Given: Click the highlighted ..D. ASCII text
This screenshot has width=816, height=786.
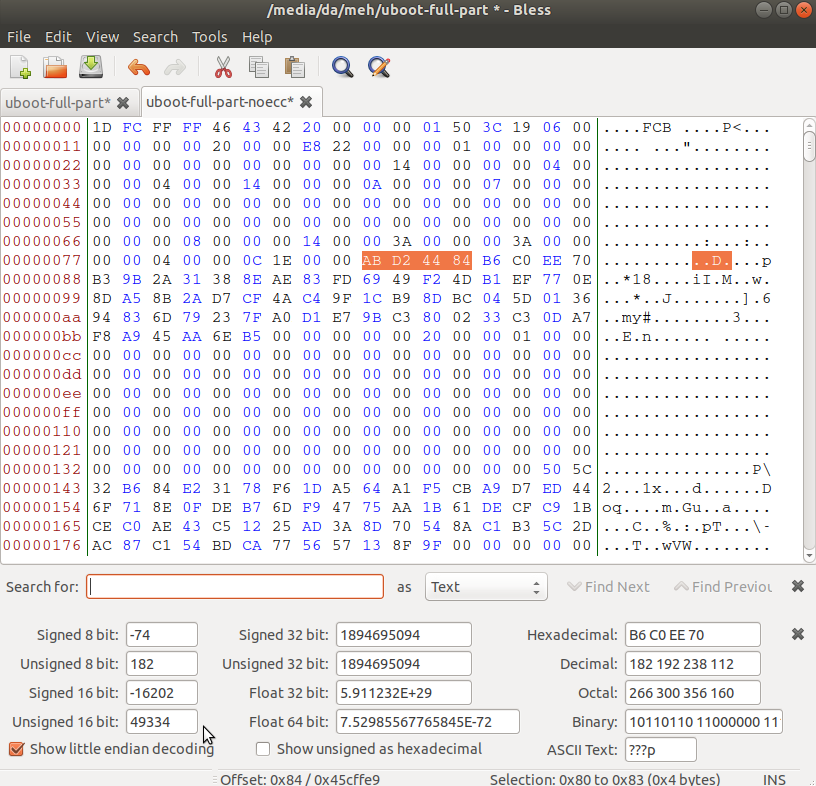Looking at the screenshot, I should click(x=712, y=260).
